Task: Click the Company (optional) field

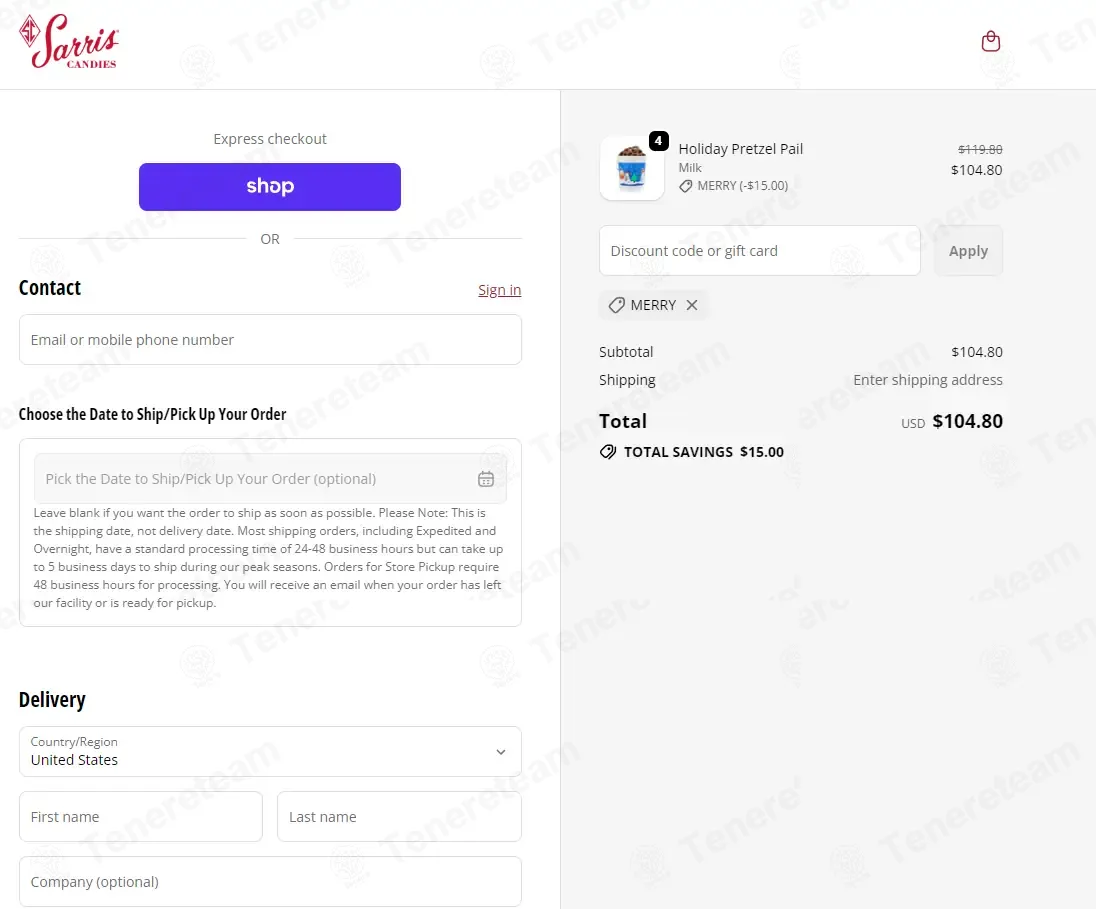Action: 270,882
